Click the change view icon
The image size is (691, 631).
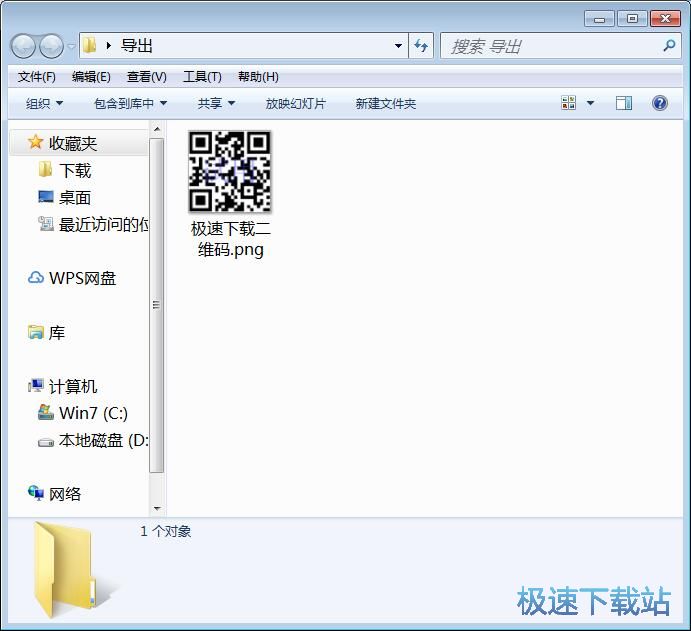(x=568, y=103)
